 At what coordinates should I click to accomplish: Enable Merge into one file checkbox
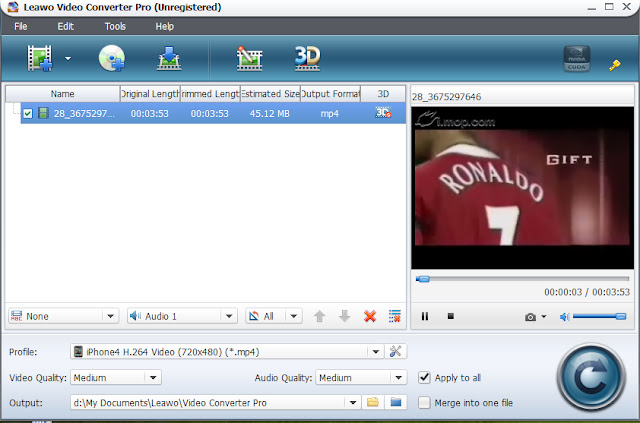tap(424, 403)
